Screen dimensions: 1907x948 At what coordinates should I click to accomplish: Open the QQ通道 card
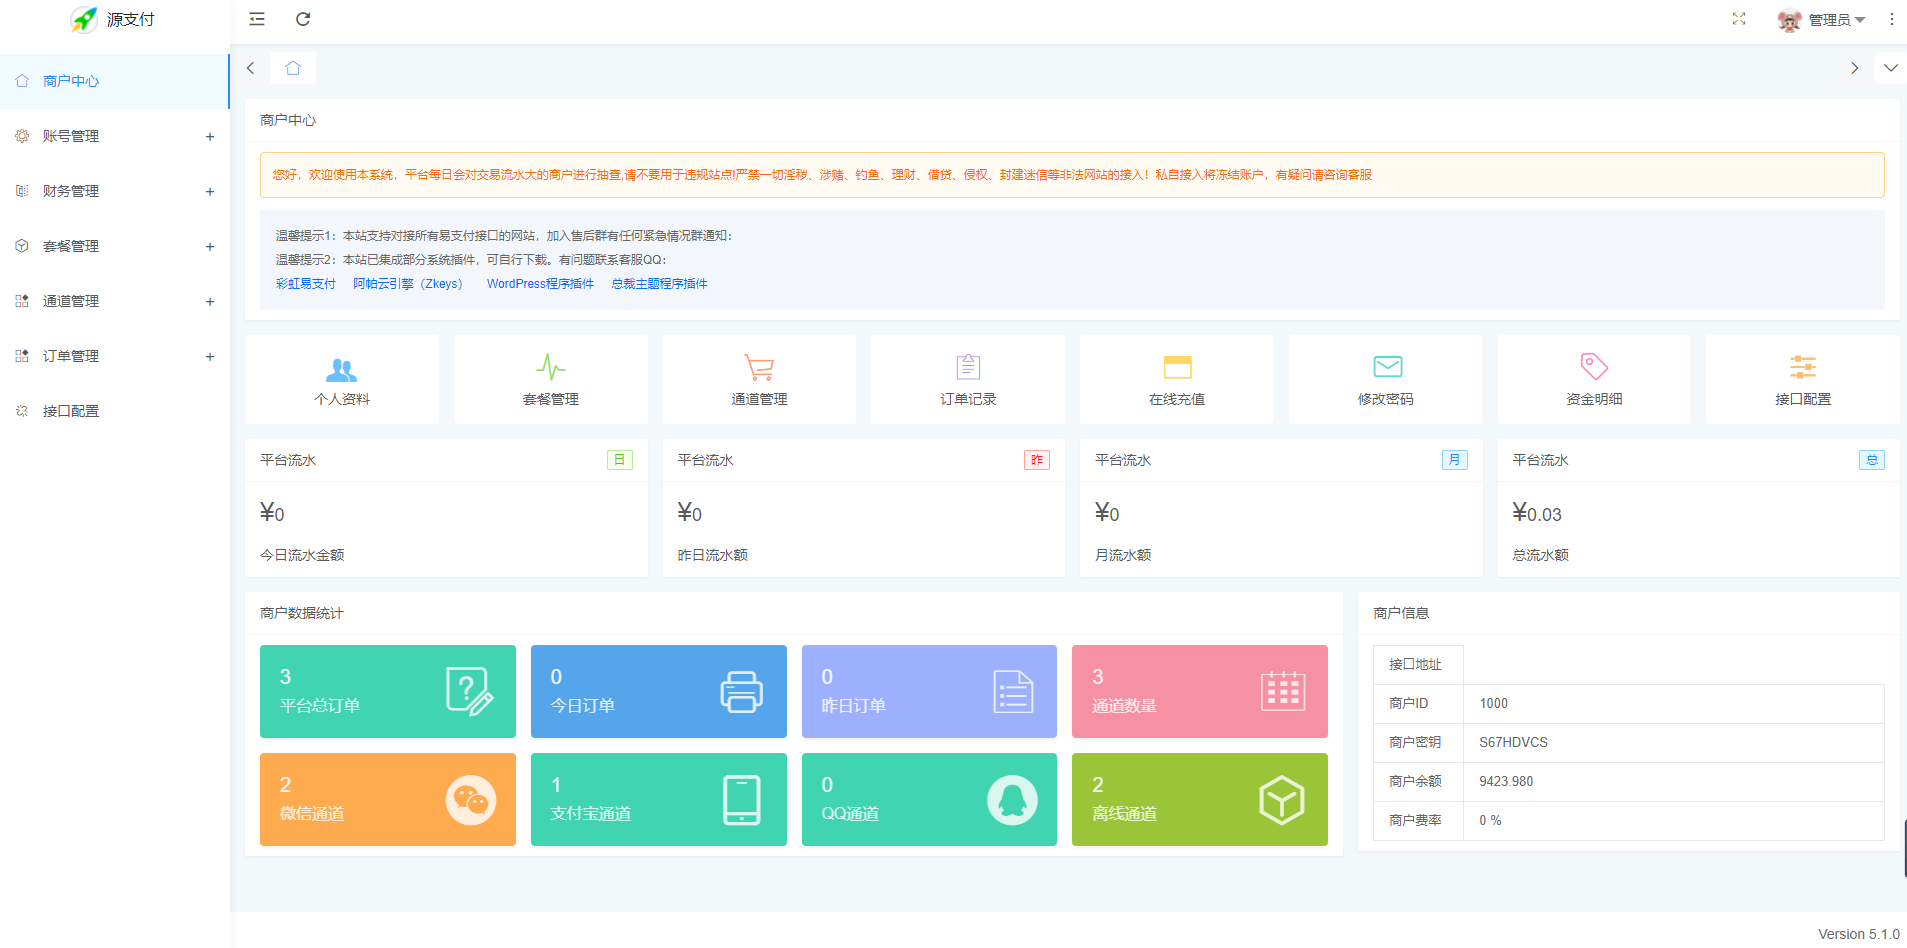[929, 799]
